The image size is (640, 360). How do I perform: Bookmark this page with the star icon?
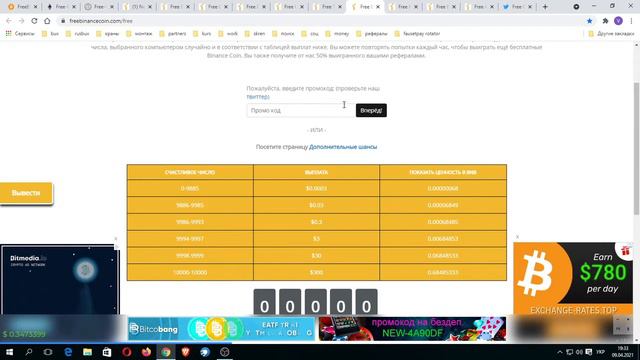(x=589, y=21)
